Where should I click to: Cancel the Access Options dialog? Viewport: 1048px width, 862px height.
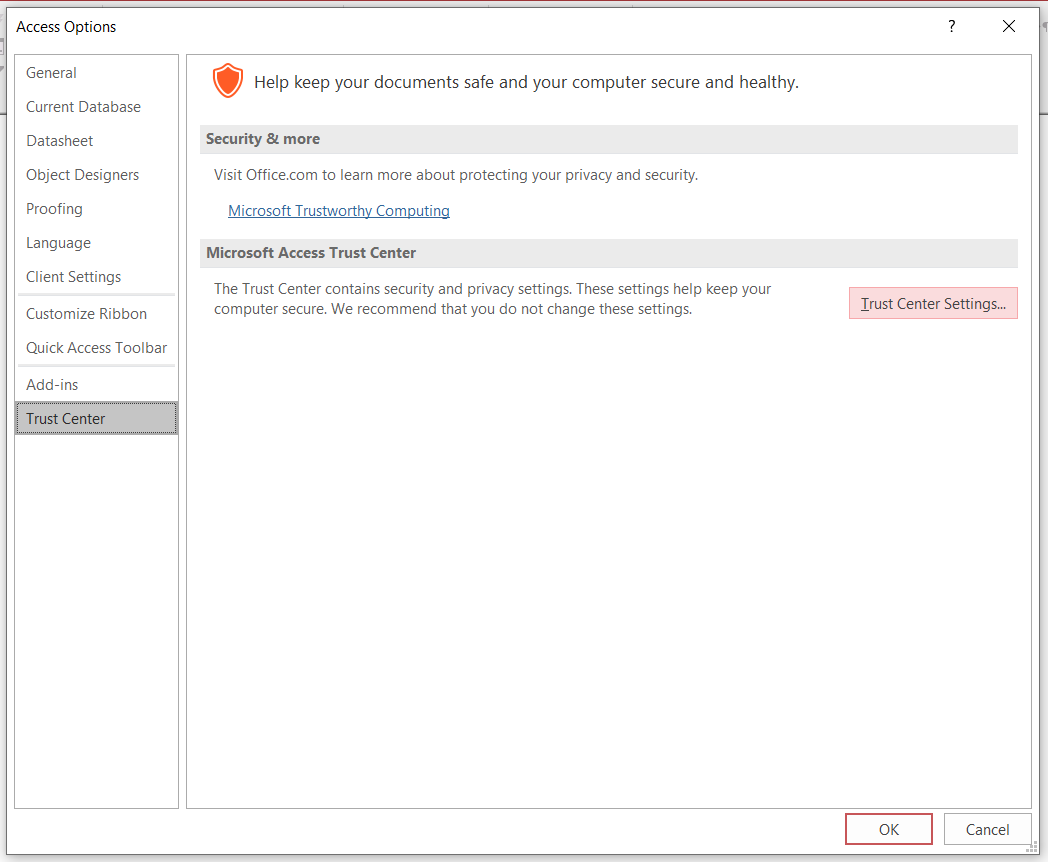coord(987,829)
